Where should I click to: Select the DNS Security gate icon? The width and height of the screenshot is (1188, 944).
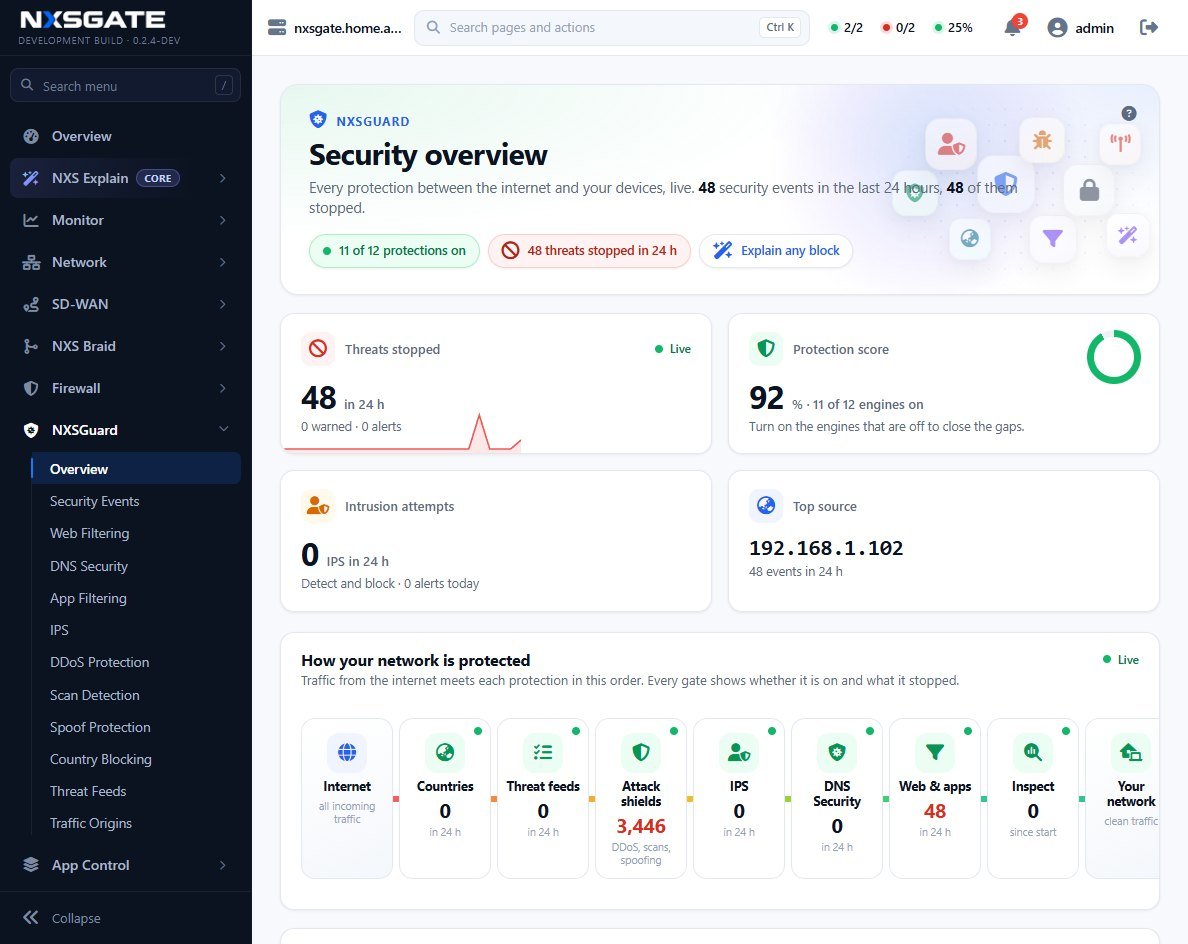pyautogui.click(x=836, y=752)
